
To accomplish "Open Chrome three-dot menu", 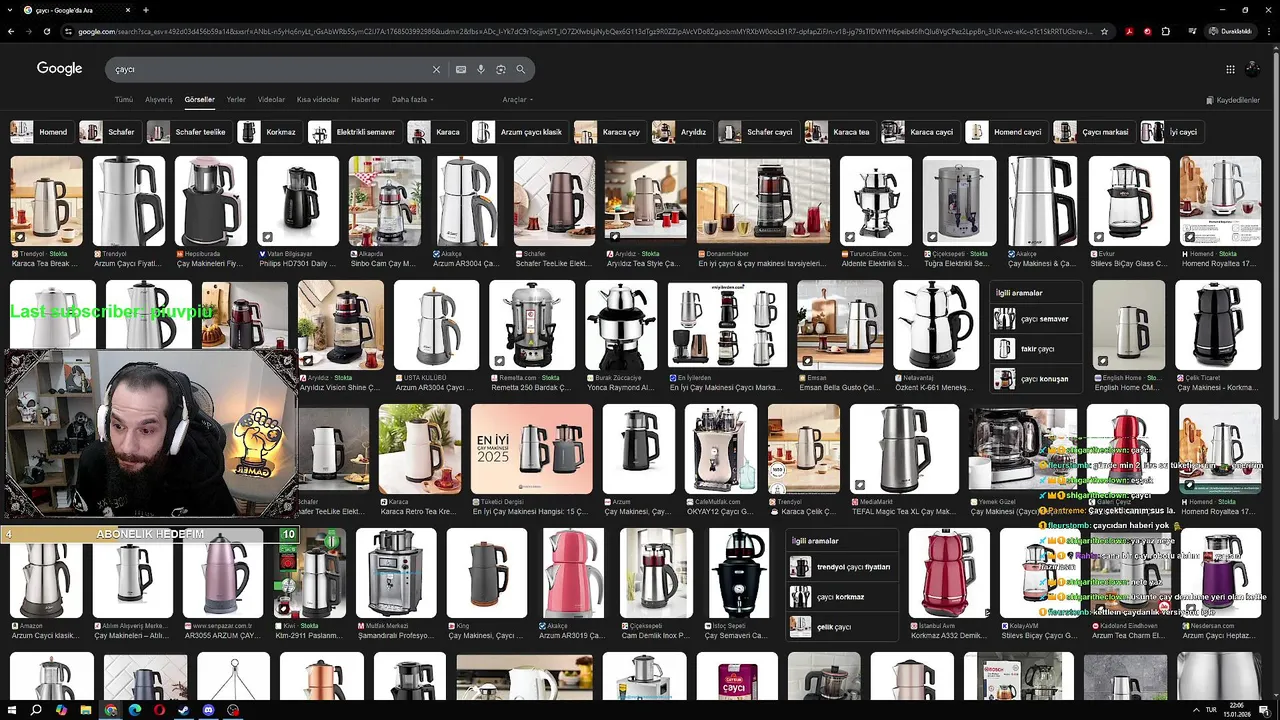I will [x=1267, y=31].
